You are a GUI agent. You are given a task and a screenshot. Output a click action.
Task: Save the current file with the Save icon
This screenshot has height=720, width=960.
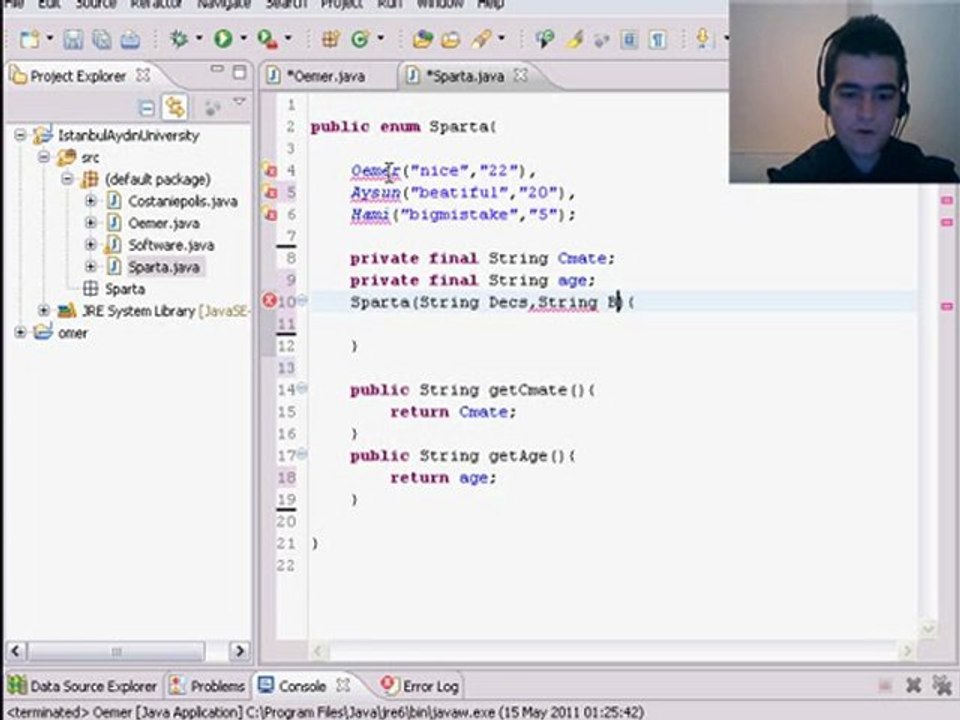pyautogui.click(x=73, y=40)
